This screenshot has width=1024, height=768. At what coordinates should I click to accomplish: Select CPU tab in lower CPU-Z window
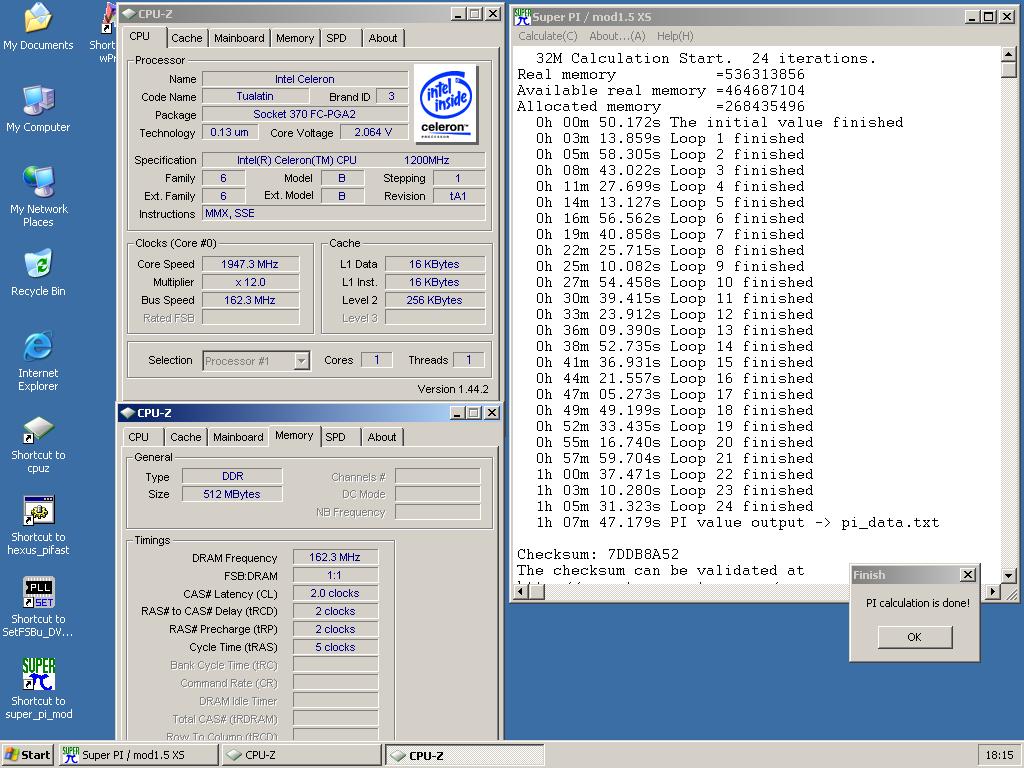coord(138,437)
